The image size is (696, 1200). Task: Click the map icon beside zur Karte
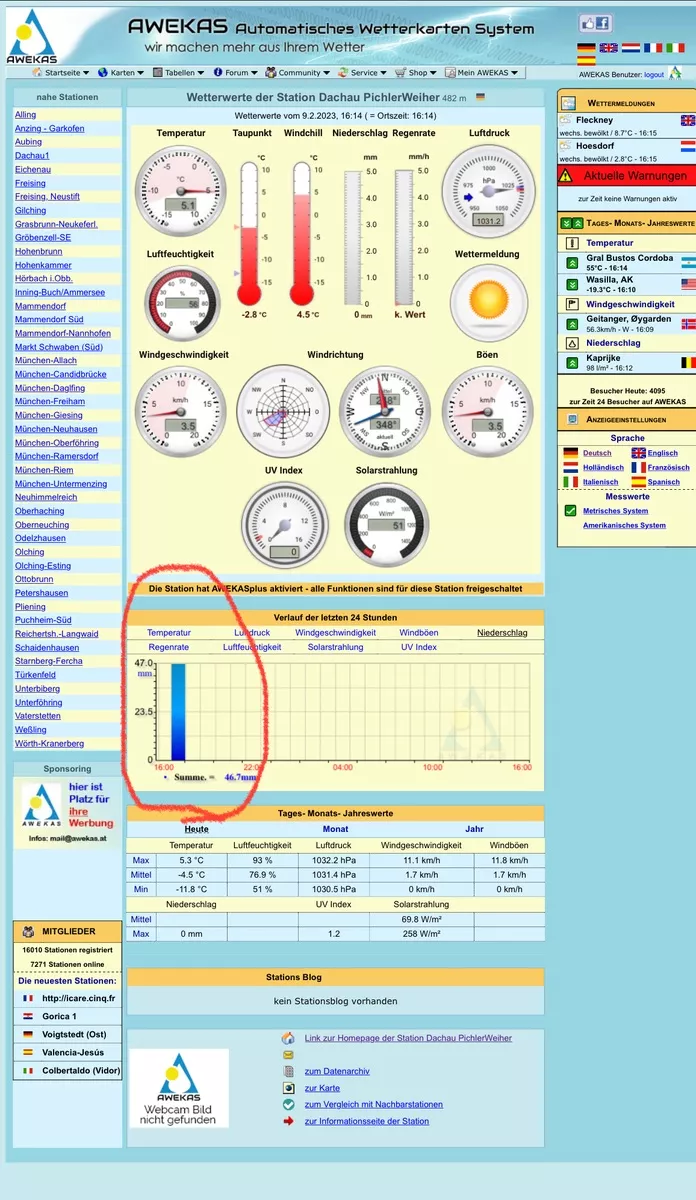click(288, 1088)
